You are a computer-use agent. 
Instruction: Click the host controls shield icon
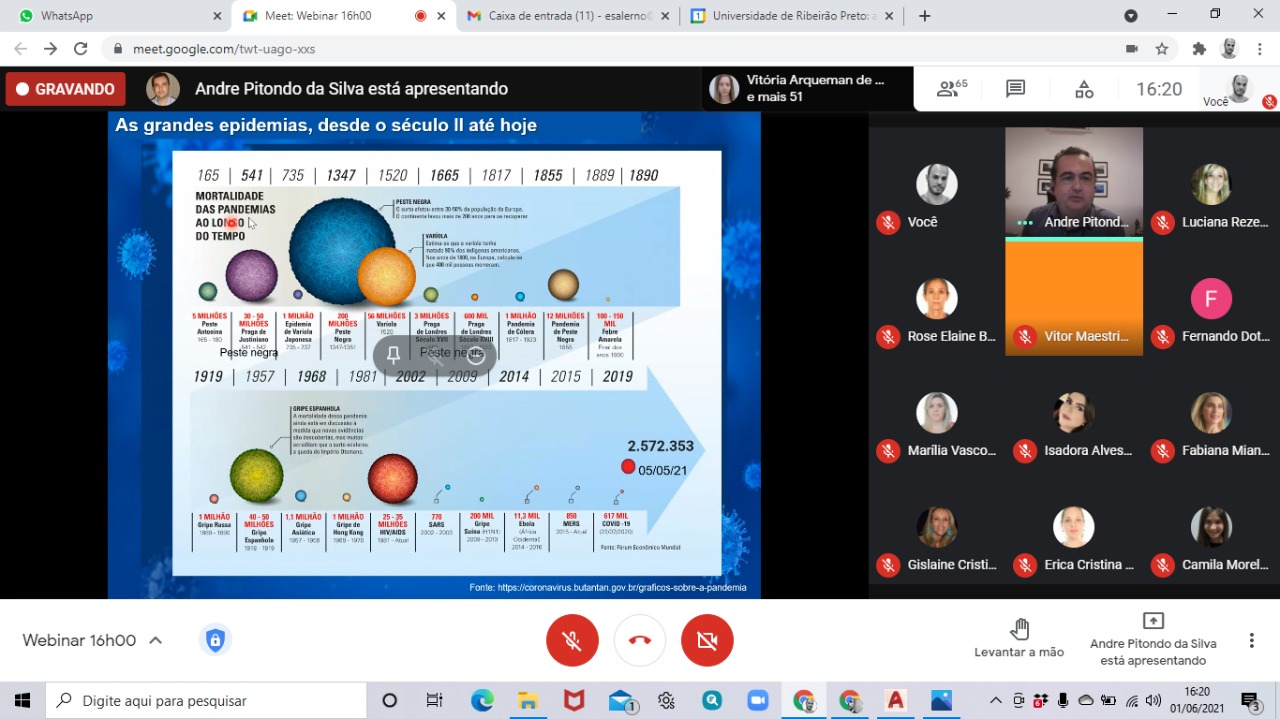pos(215,640)
